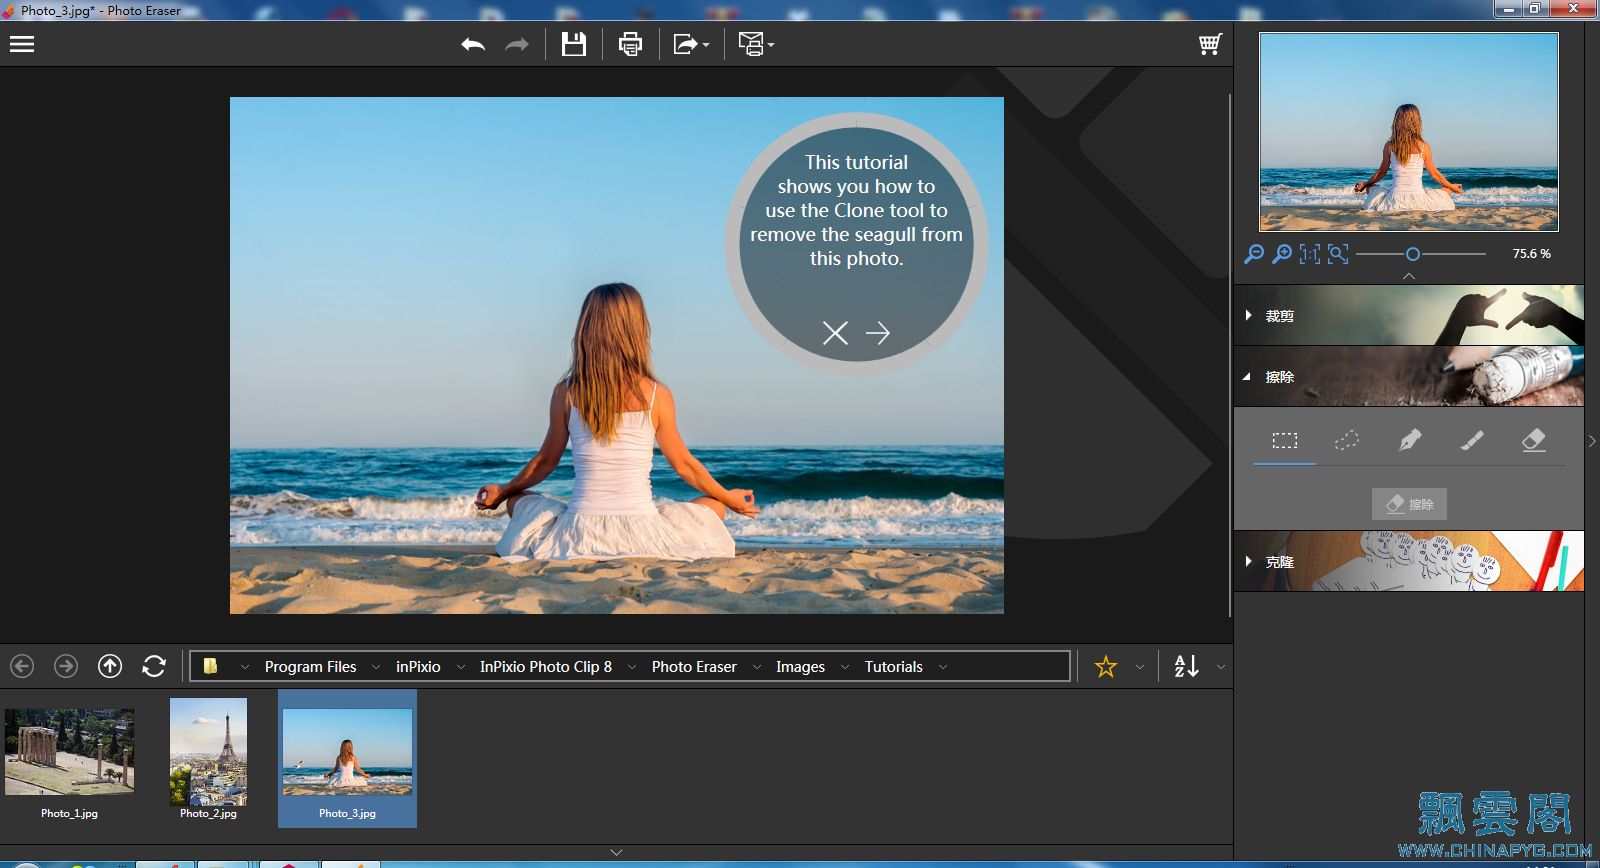Open dropdown after Program Files breadcrumb
1600x868 pixels.
pos(376,667)
